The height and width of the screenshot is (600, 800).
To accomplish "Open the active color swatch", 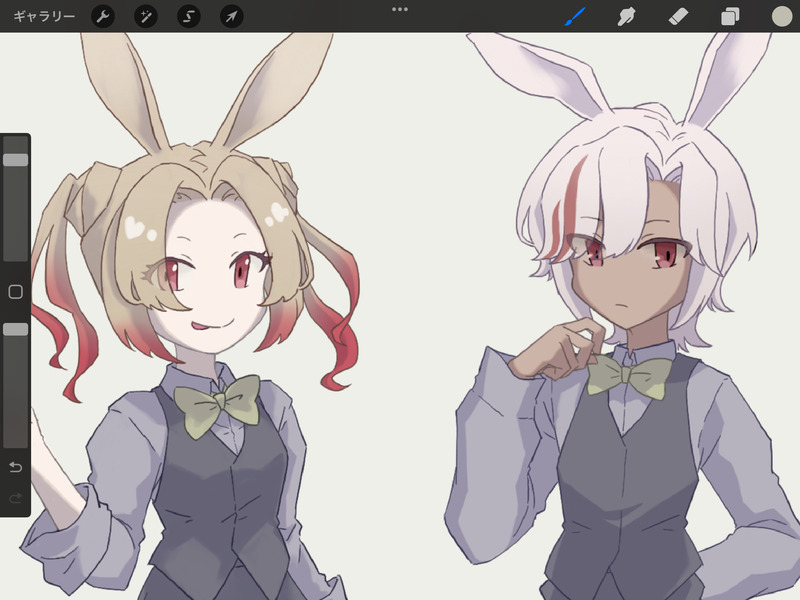I will pos(782,16).
